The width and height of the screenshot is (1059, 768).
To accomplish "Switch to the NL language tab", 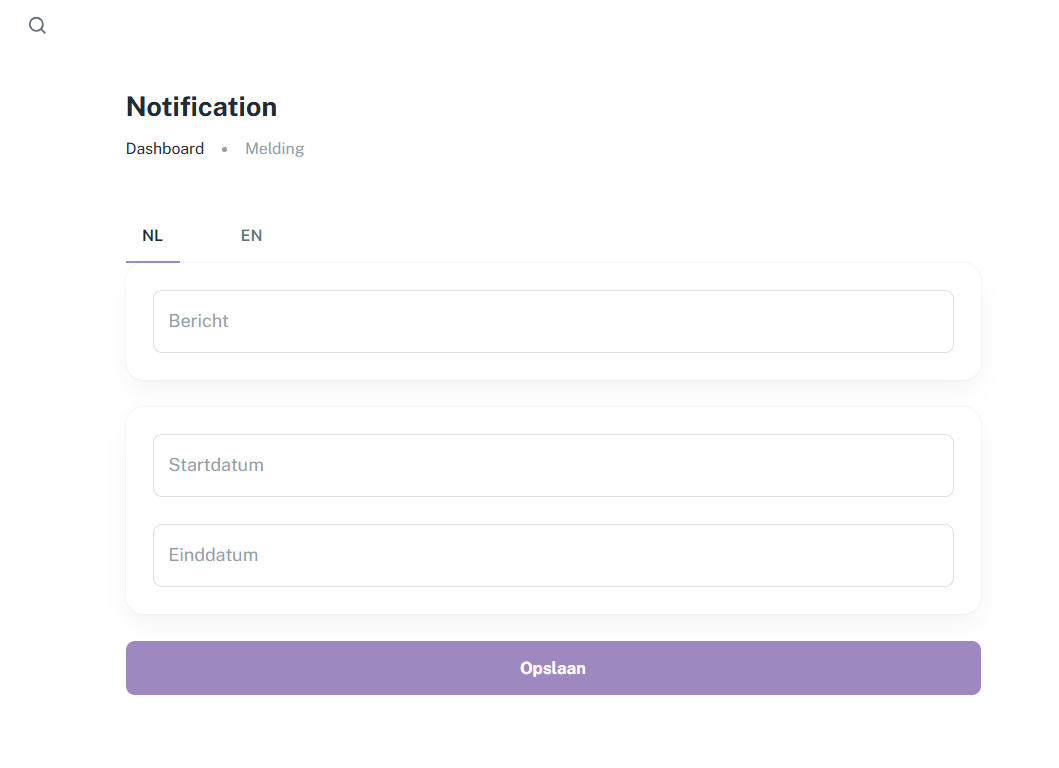I will (x=152, y=236).
